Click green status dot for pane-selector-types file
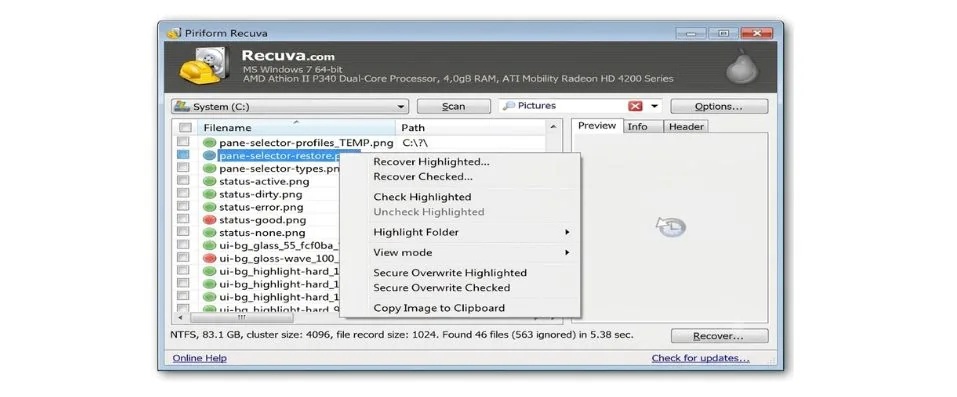The width and height of the screenshot is (957, 397). tap(209, 169)
